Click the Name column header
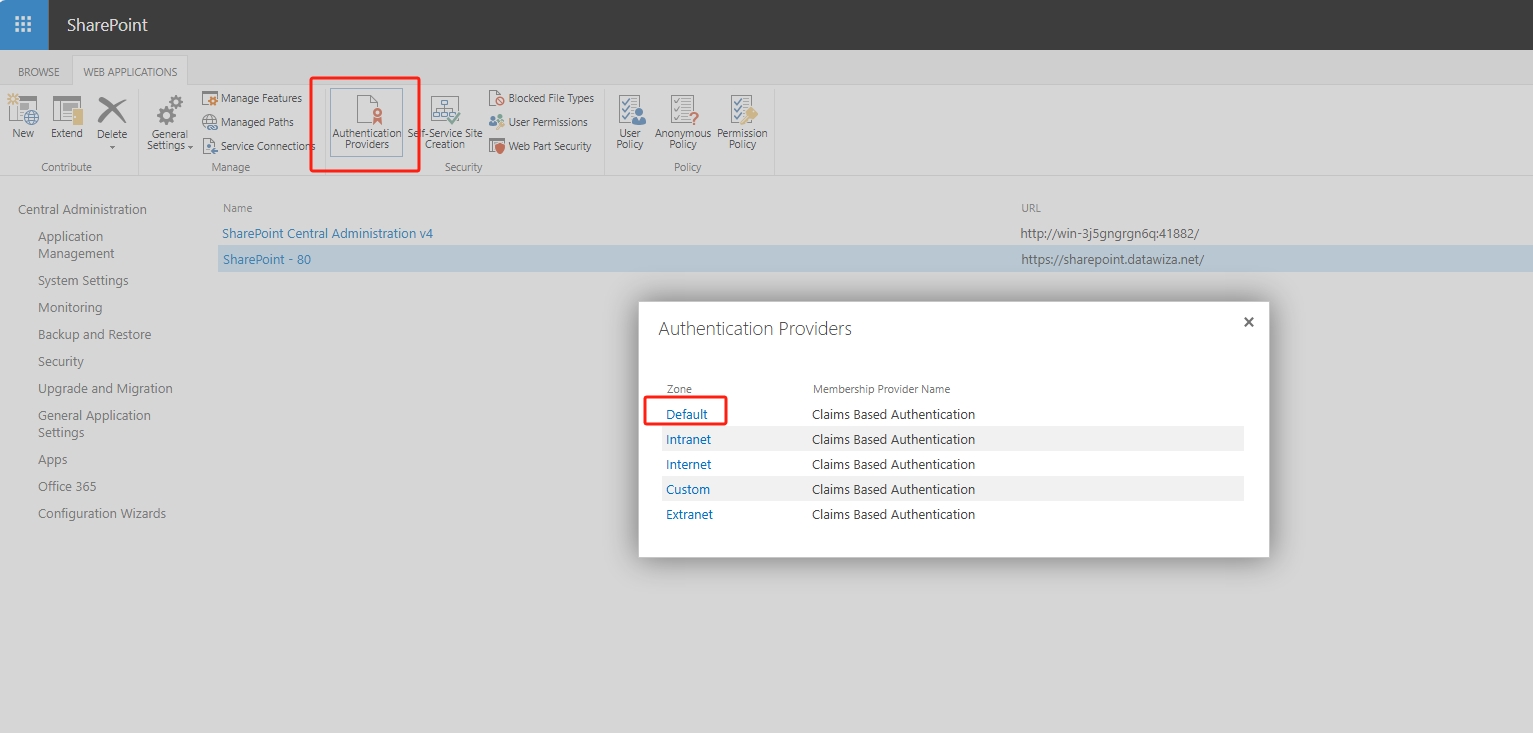 pos(238,208)
